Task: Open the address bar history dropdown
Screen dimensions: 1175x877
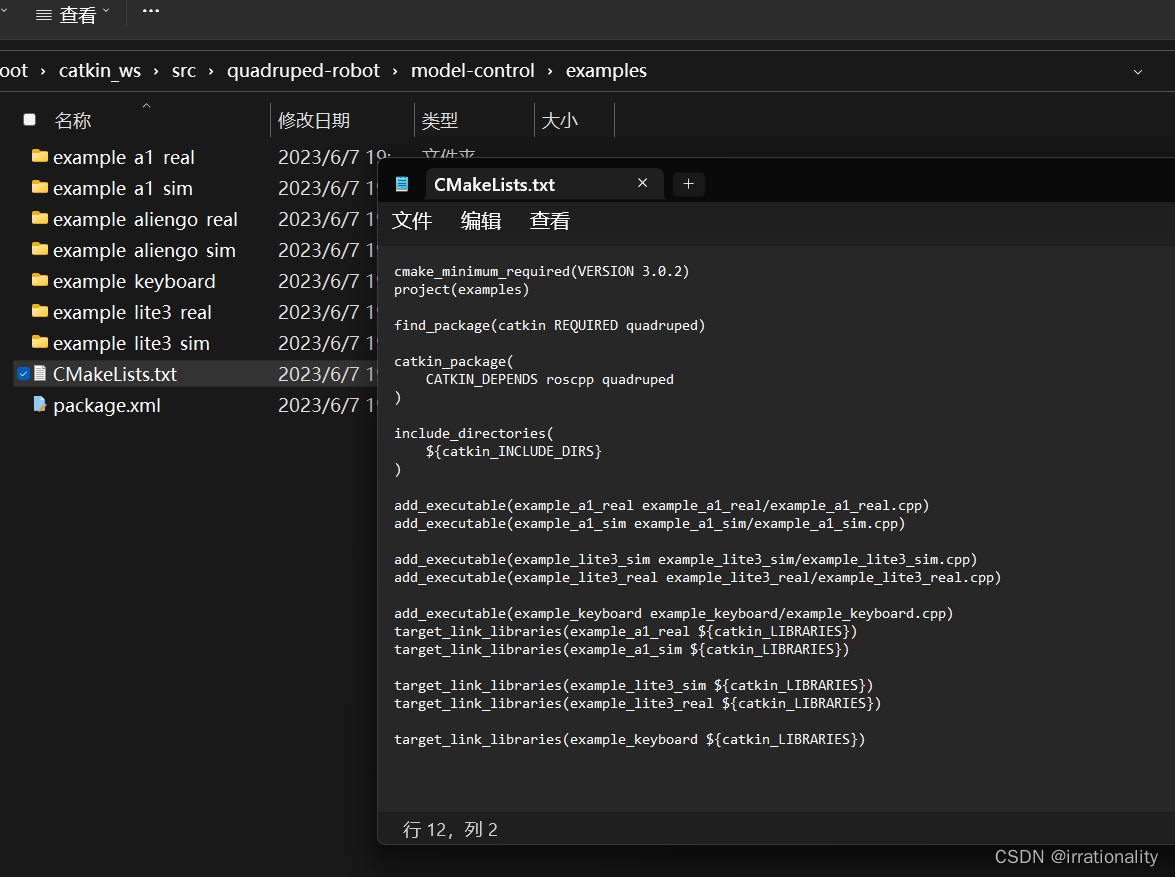Action: click(1137, 71)
